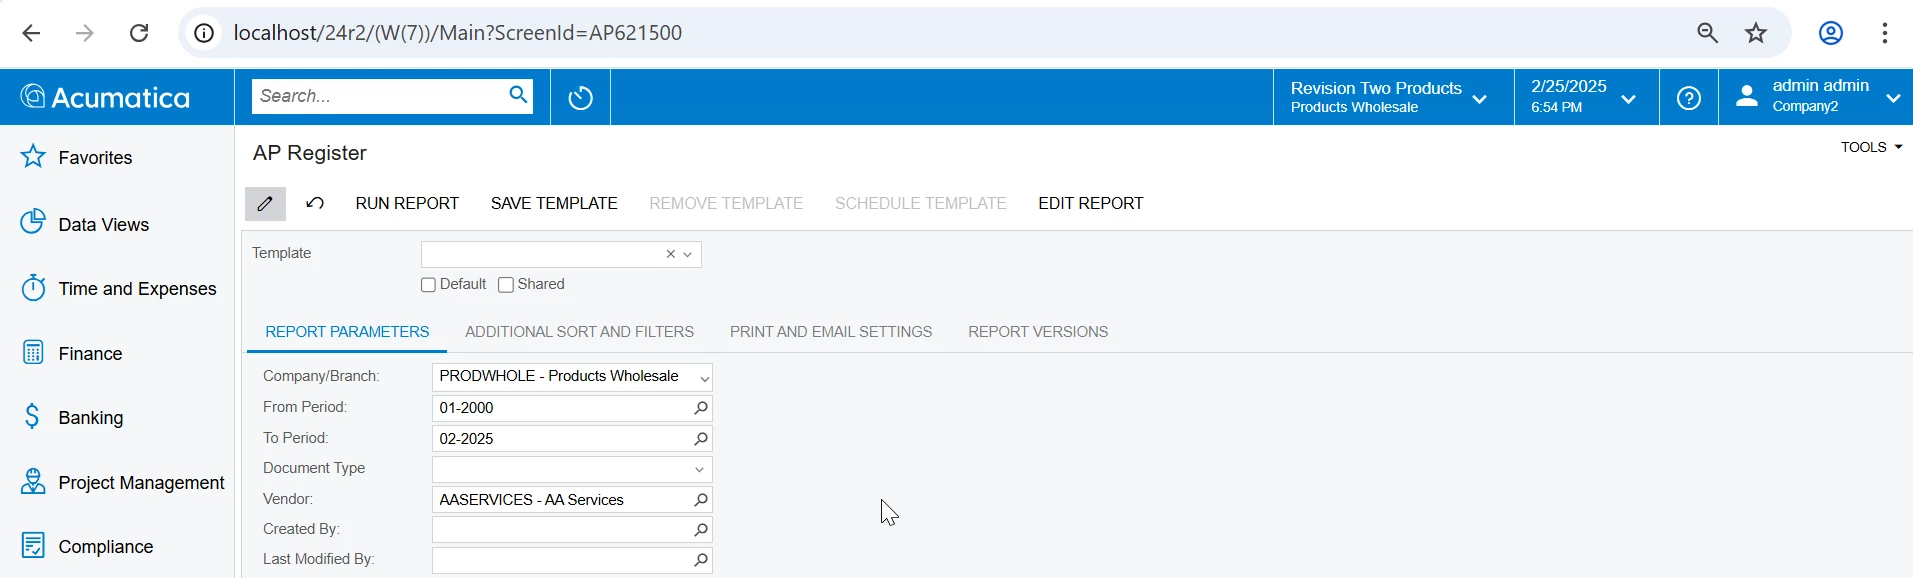
Task: Open the Revision Two Products company selector
Action: (x=1393, y=97)
